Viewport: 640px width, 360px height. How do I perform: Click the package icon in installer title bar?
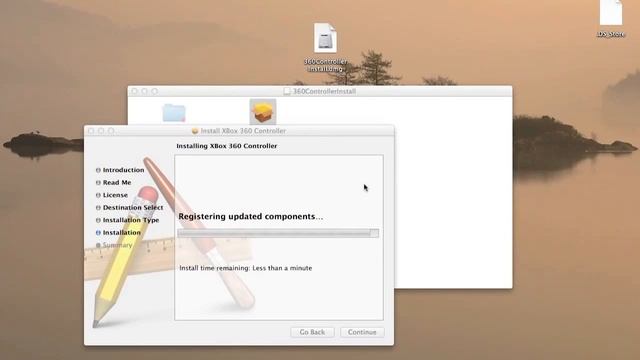coord(195,131)
